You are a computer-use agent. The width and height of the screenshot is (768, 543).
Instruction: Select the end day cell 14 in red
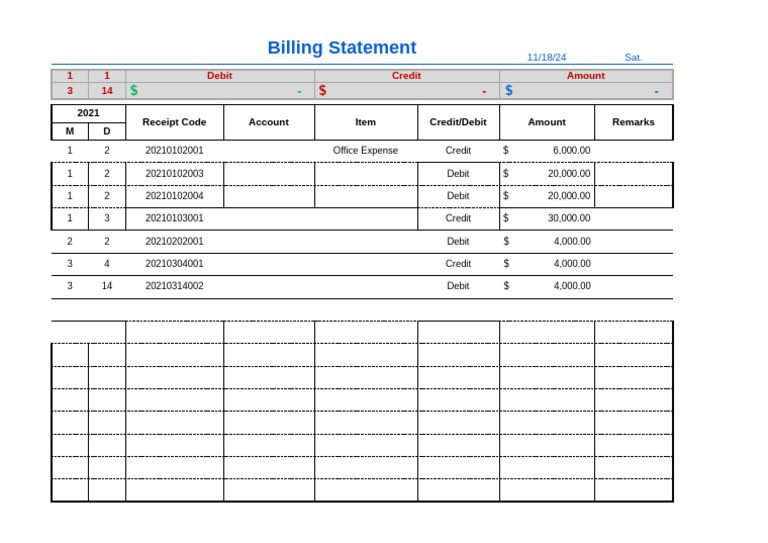point(107,91)
